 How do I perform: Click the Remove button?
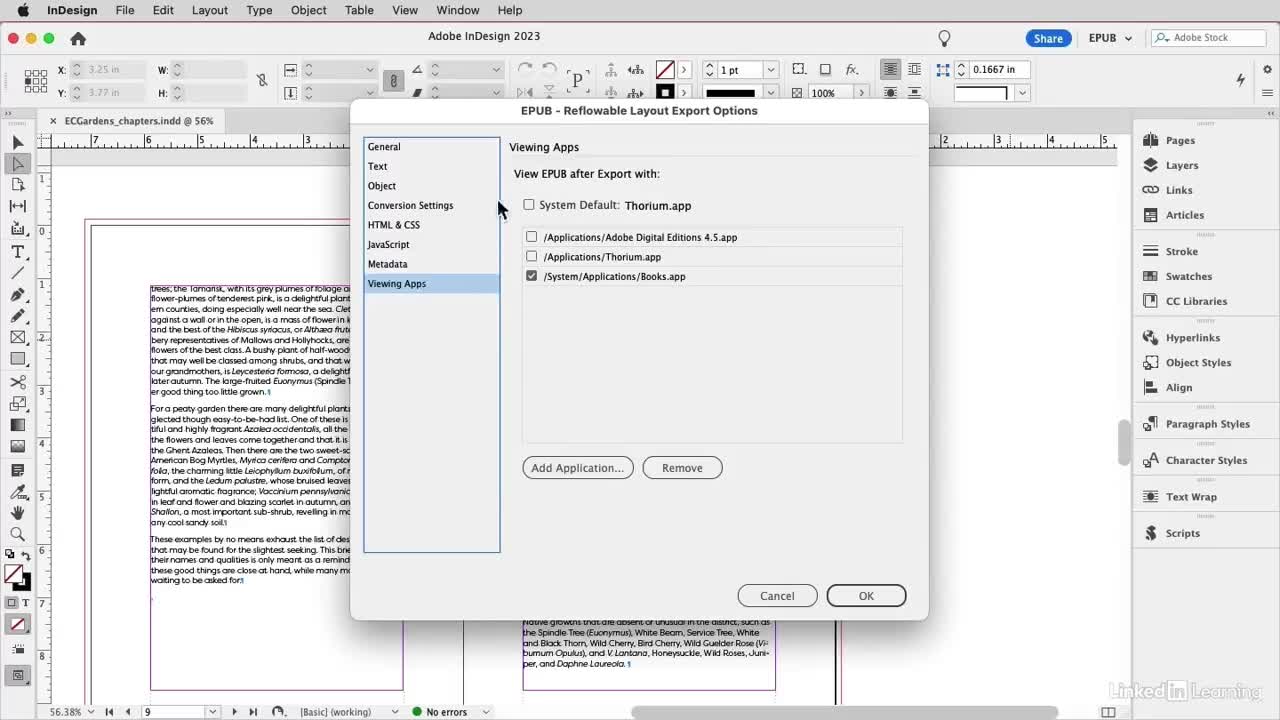(682, 468)
